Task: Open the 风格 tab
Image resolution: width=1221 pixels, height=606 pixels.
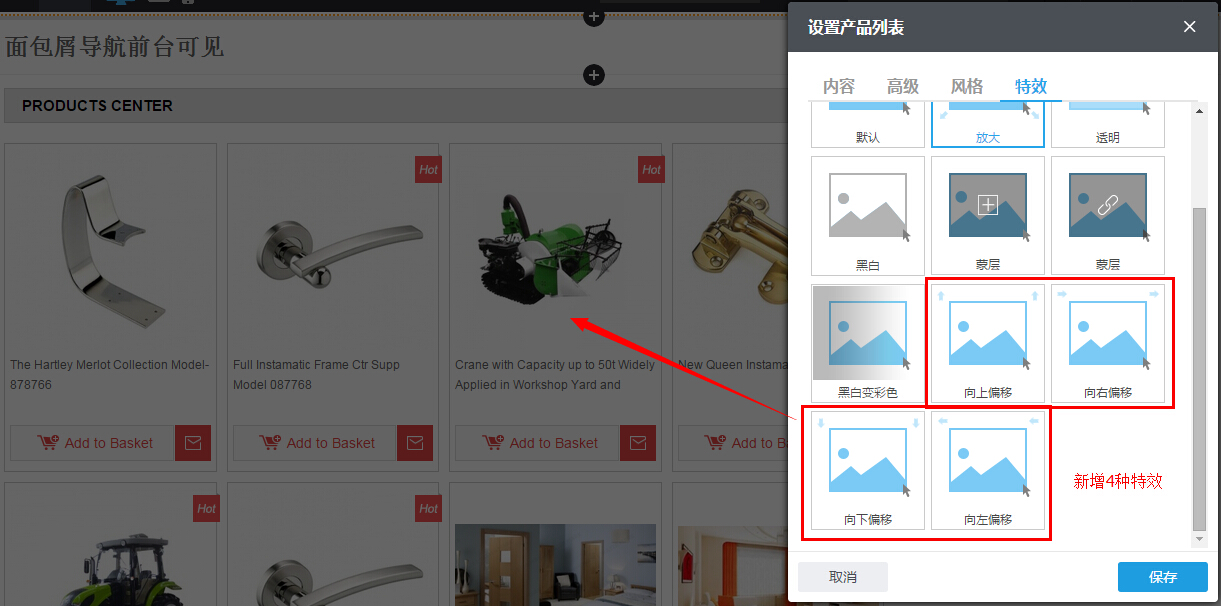Action: click(967, 86)
